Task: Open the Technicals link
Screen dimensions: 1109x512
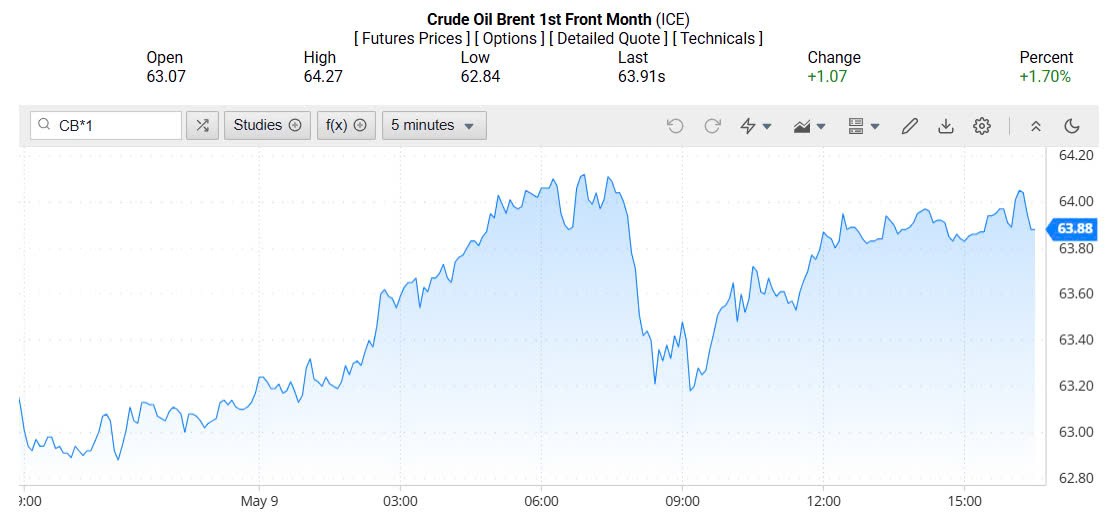Action: coord(717,38)
